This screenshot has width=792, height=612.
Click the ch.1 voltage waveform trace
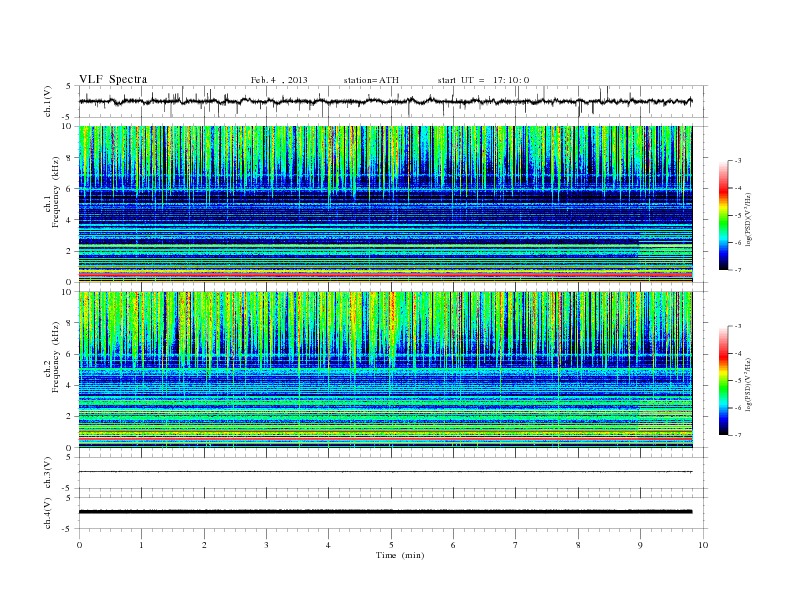coord(385,101)
